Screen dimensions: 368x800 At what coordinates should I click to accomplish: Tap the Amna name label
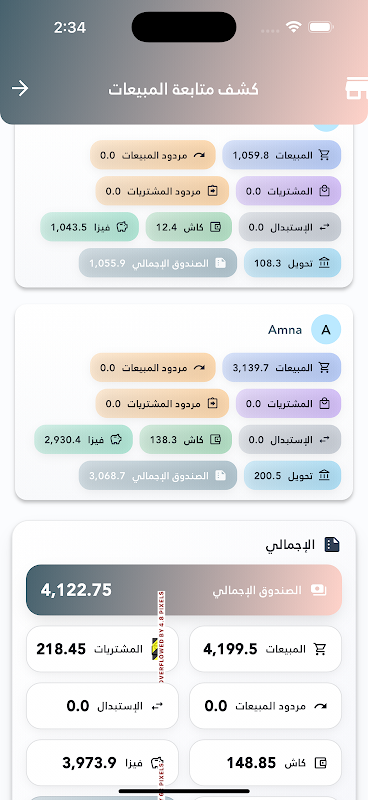click(x=285, y=330)
